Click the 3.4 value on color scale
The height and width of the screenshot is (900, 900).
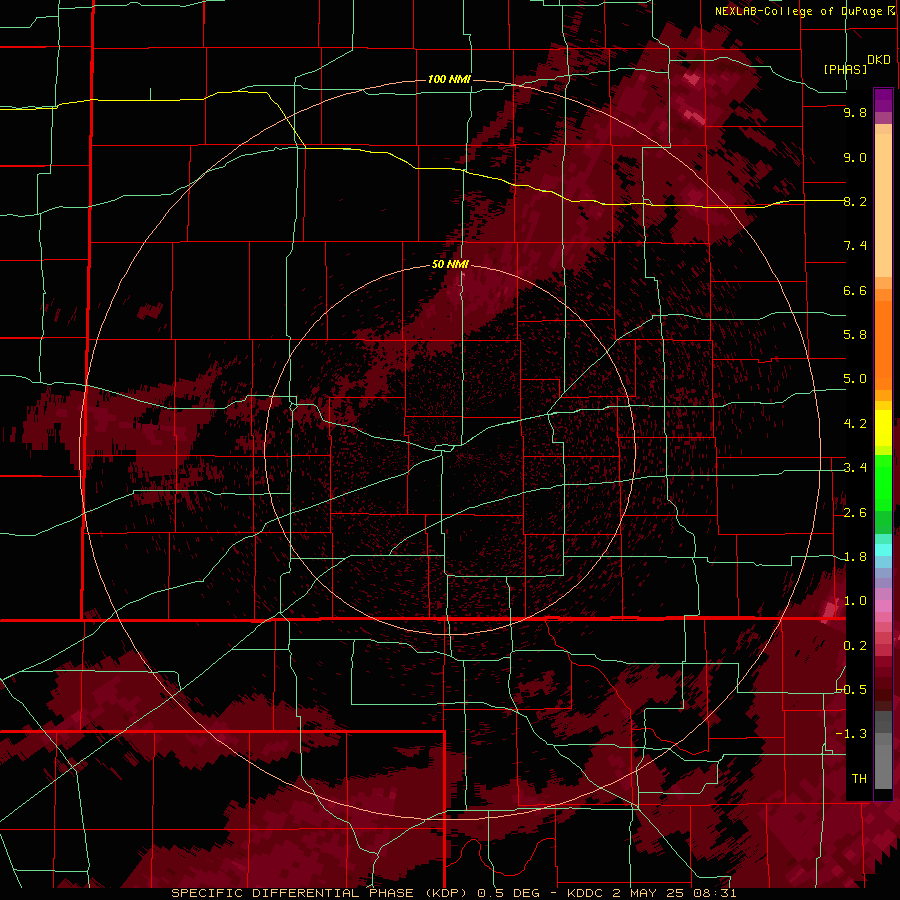pyautogui.click(x=855, y=468)
